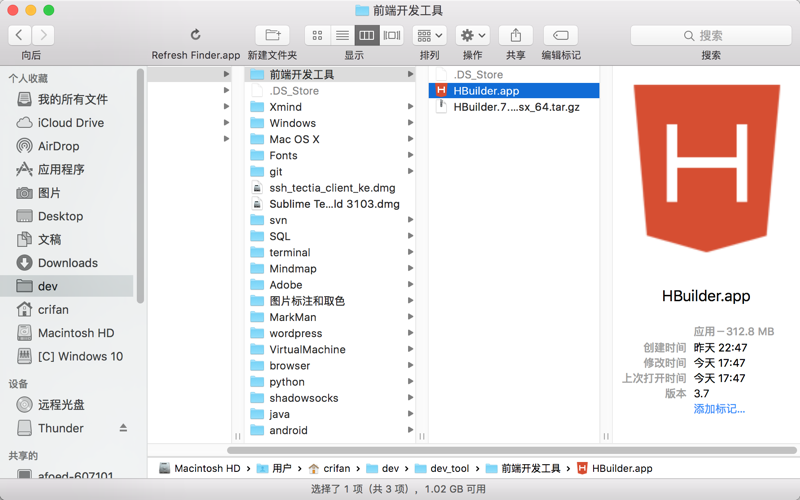
Task: Expand the Mac OS X folder arrow
Action: [x=410, y=139]
